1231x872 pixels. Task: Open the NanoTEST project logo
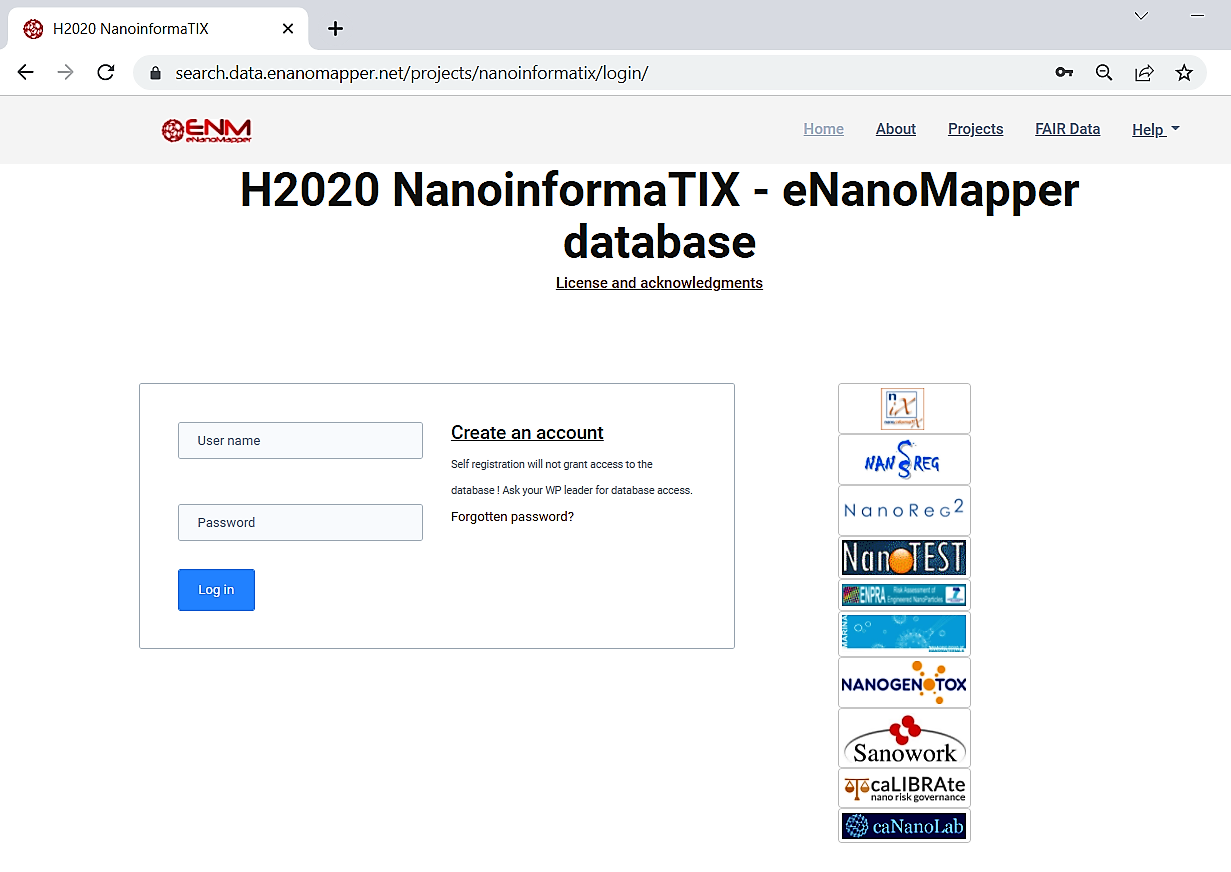pyautogui.click(x=904, y=557)
